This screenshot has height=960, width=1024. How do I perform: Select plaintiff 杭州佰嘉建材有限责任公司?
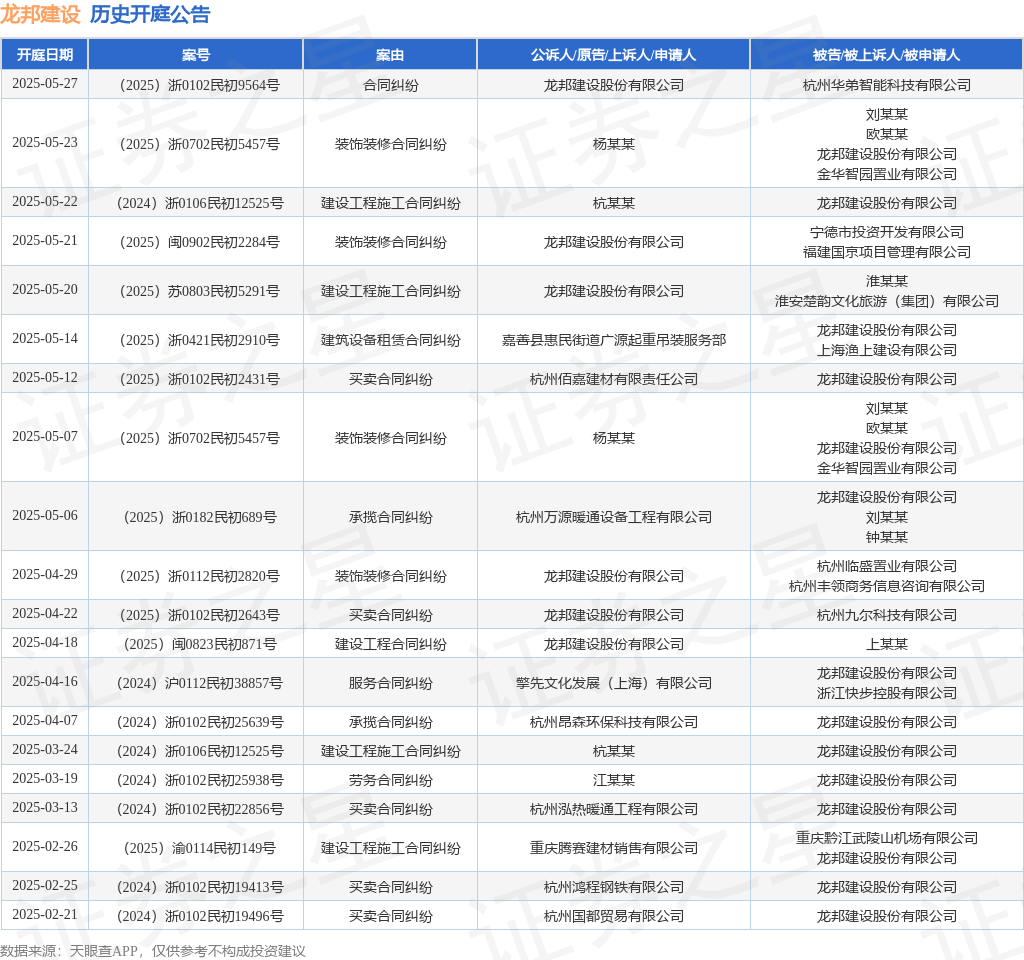coord(613,379)
